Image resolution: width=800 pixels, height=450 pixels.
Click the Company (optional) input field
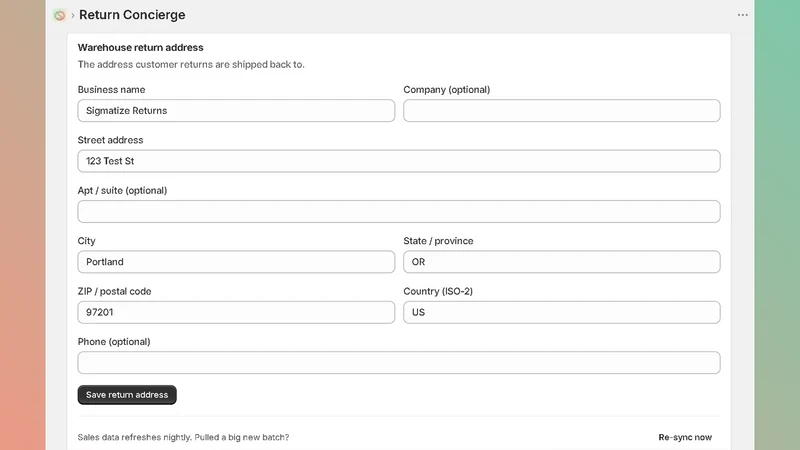click(x=562, y=111)
